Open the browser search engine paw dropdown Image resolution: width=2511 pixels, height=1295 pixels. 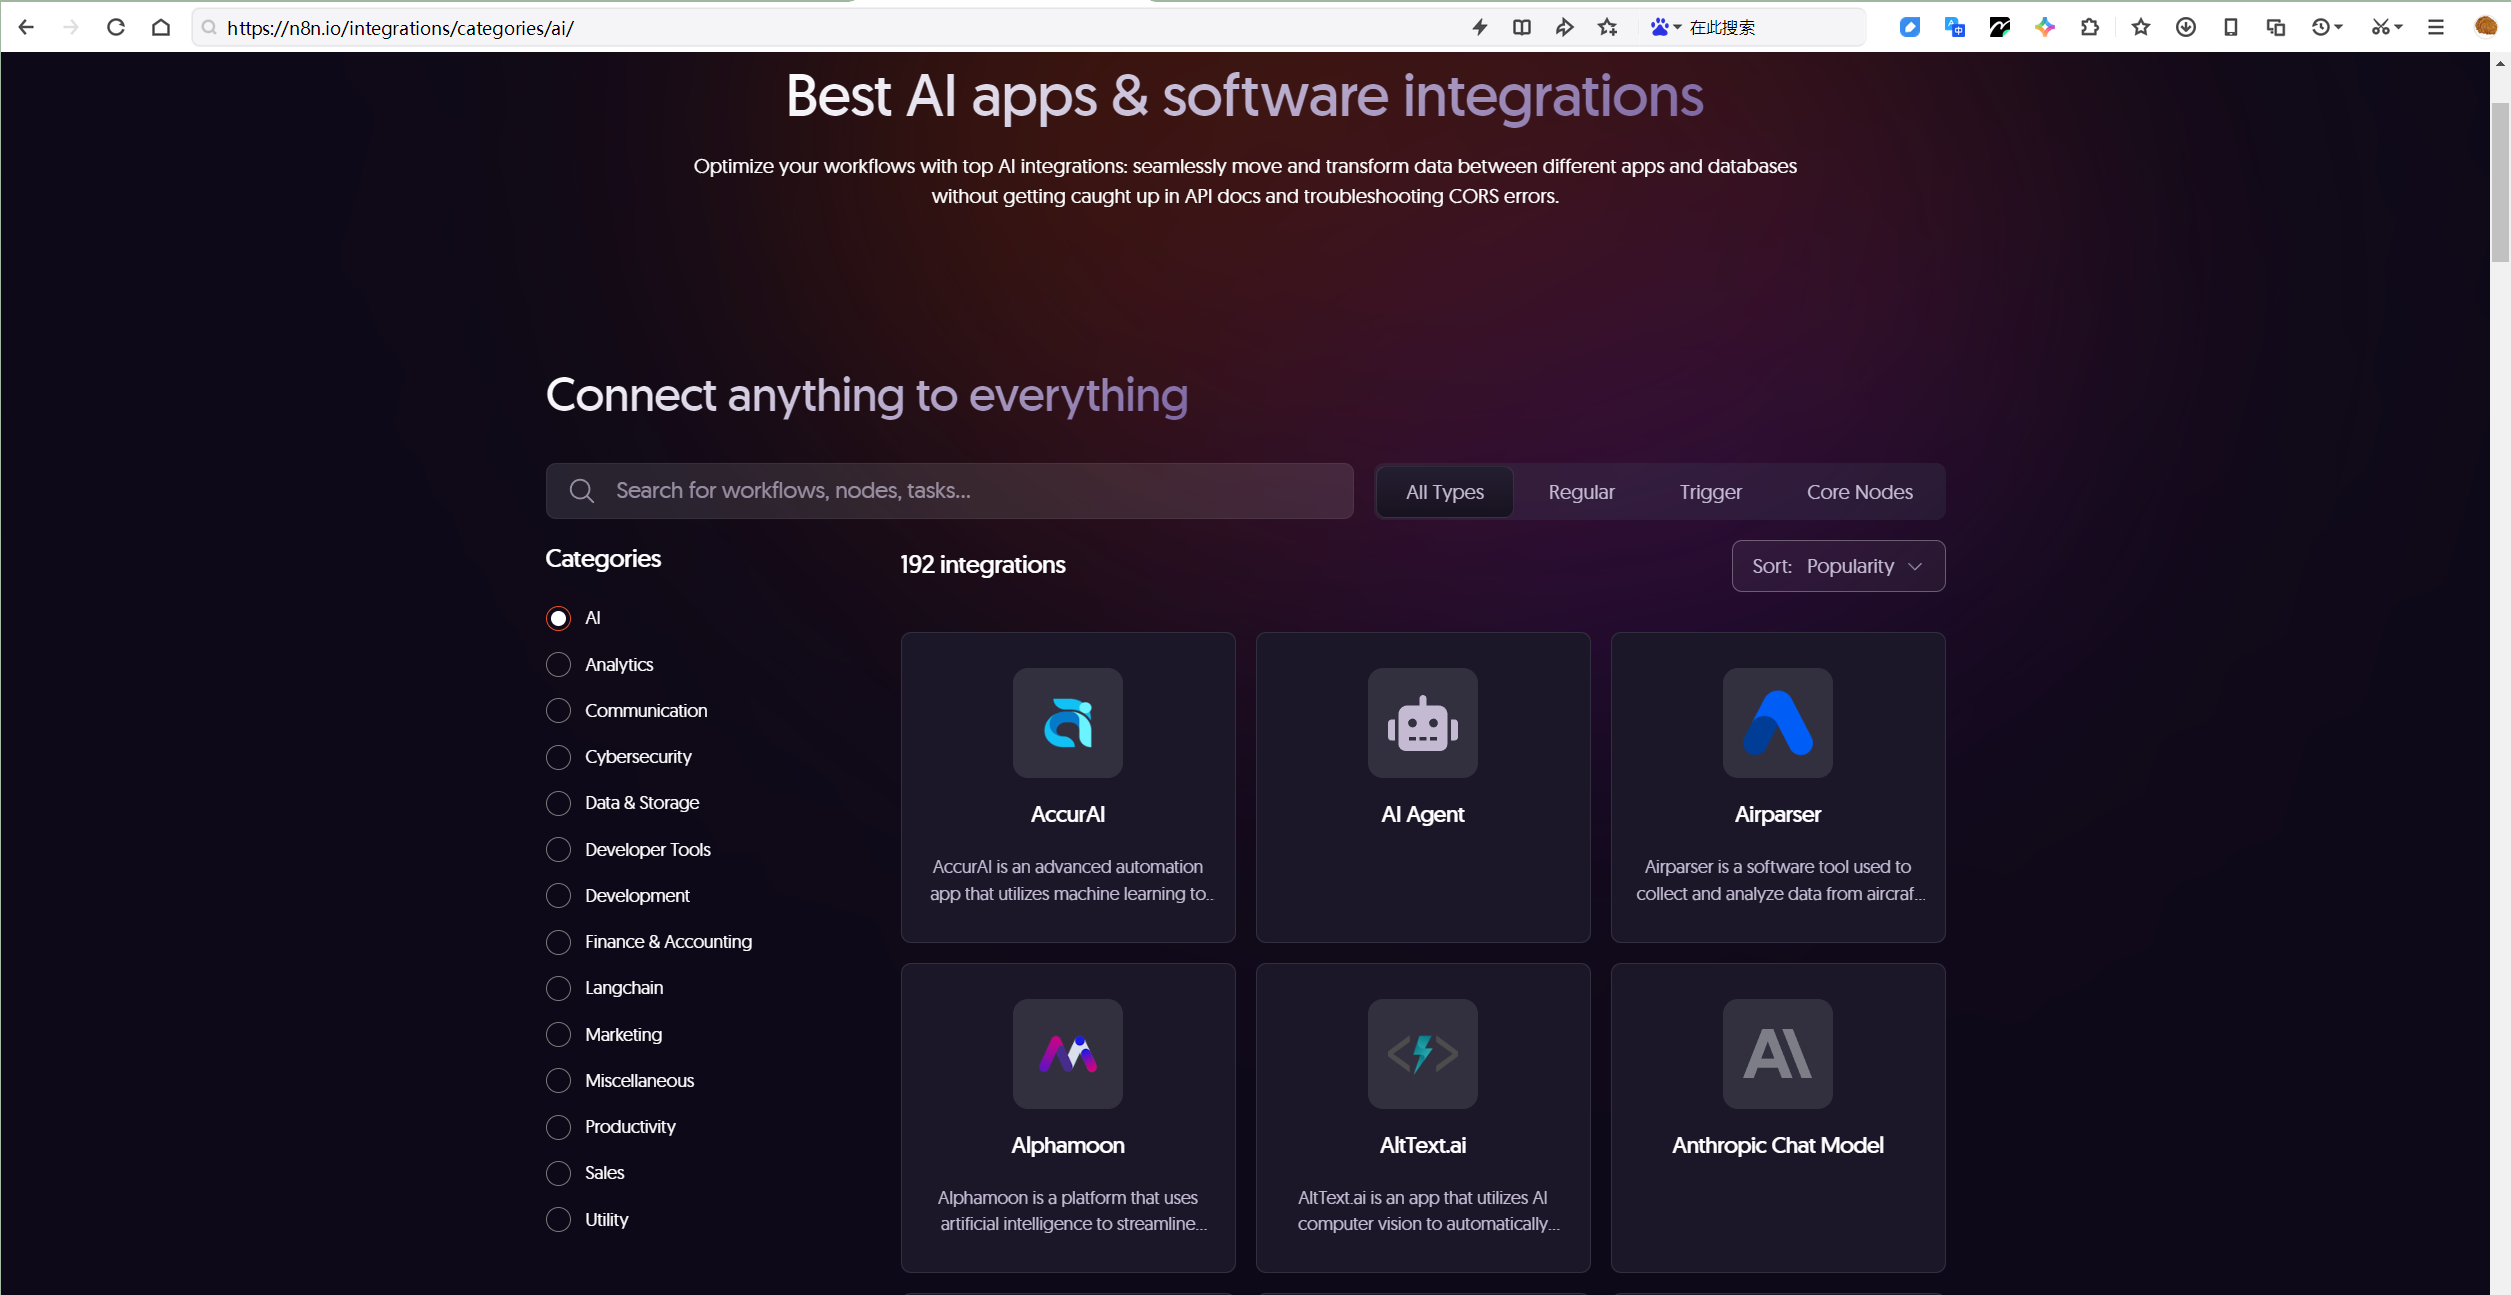1665,27
